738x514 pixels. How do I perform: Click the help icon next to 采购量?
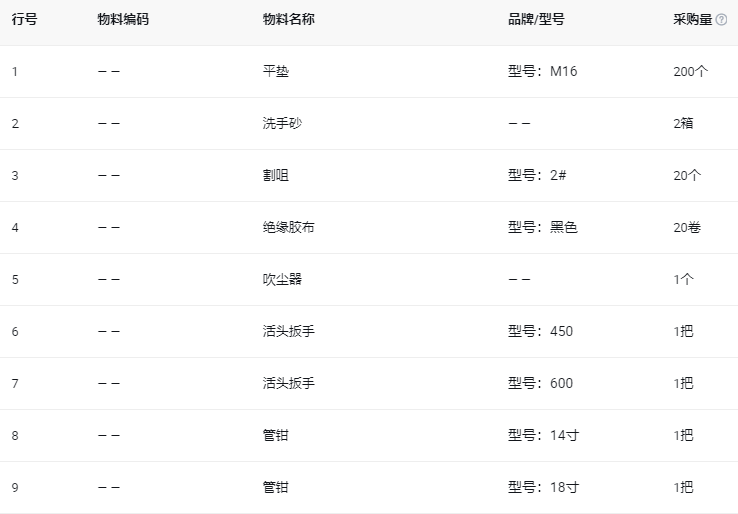point(722,20)
